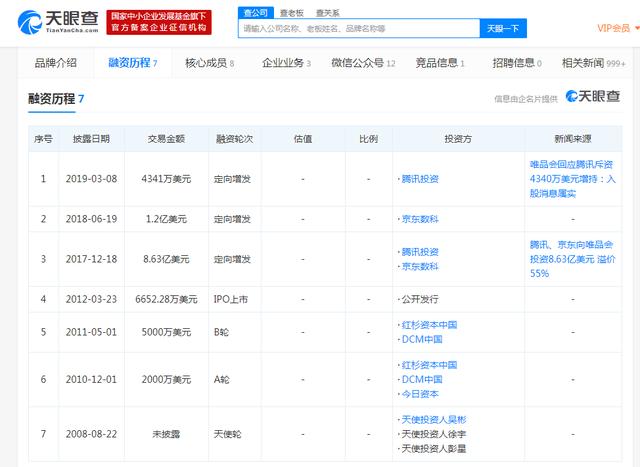
Task: Select the date cell 2018-06-19
Action: tap(91, 219)
